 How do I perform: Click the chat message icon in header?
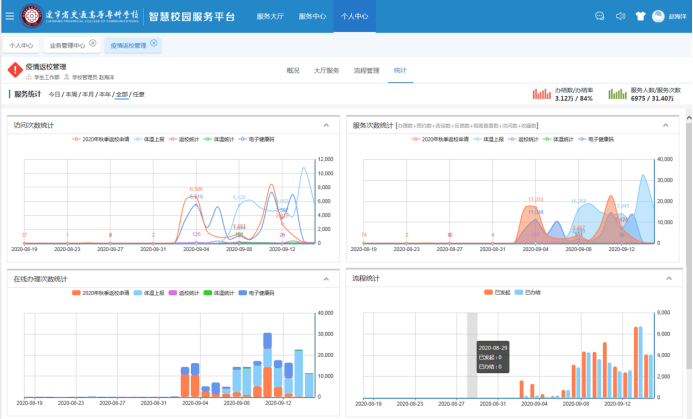tap(599, 16)
